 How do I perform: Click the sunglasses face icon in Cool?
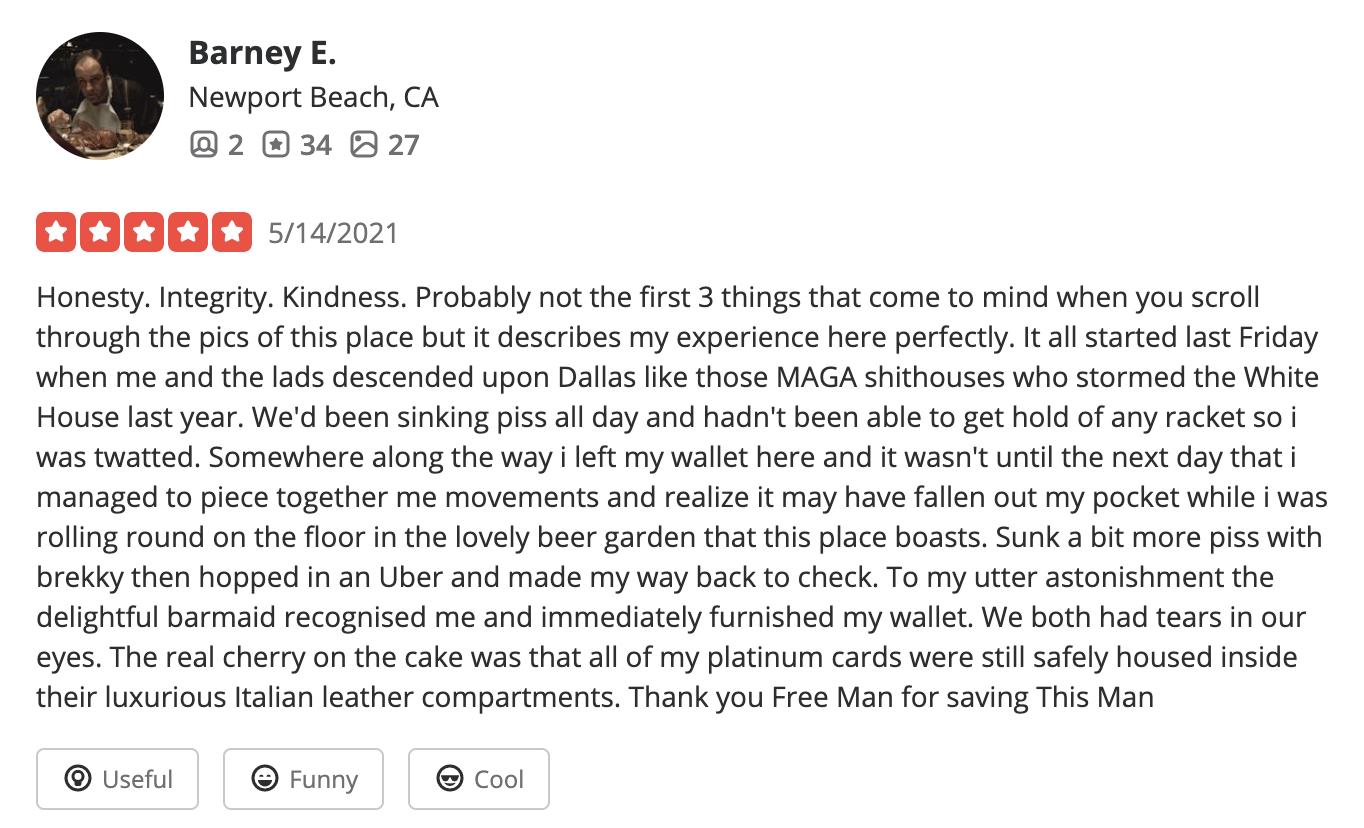pyautogui.click(x=450, y=779)
